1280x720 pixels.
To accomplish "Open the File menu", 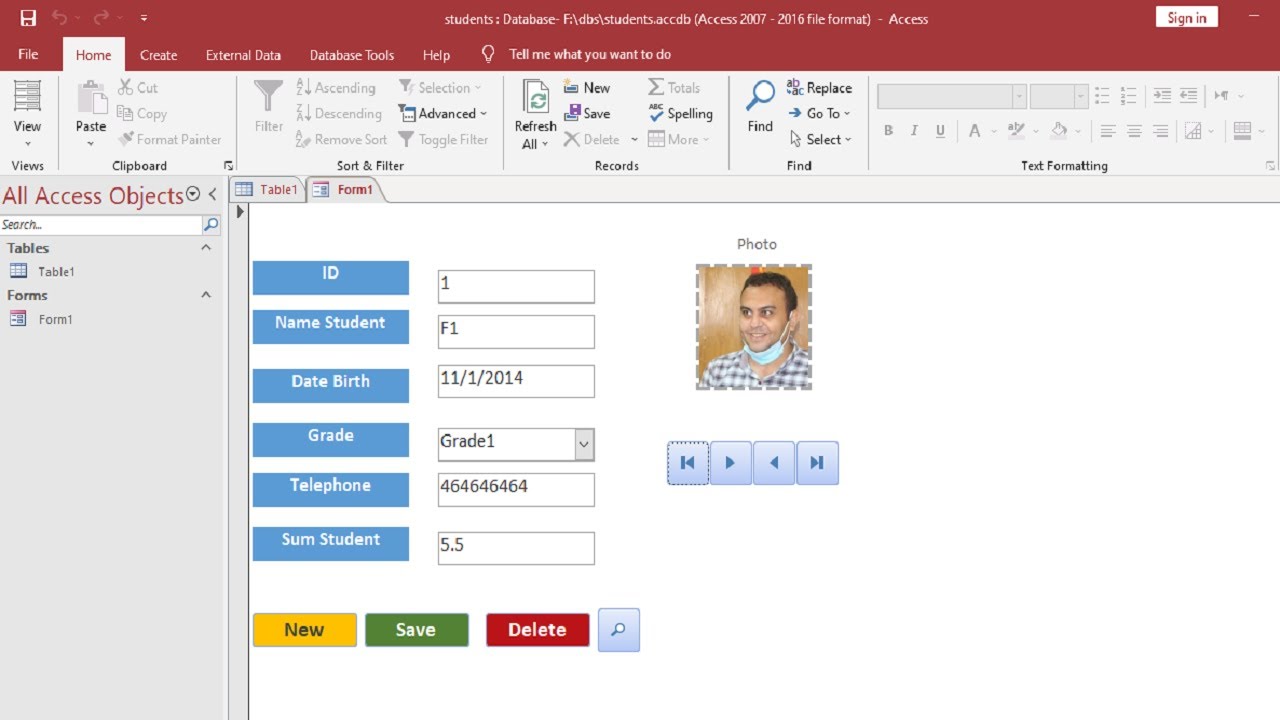I will pyautogui.click(x=28, y=54).
